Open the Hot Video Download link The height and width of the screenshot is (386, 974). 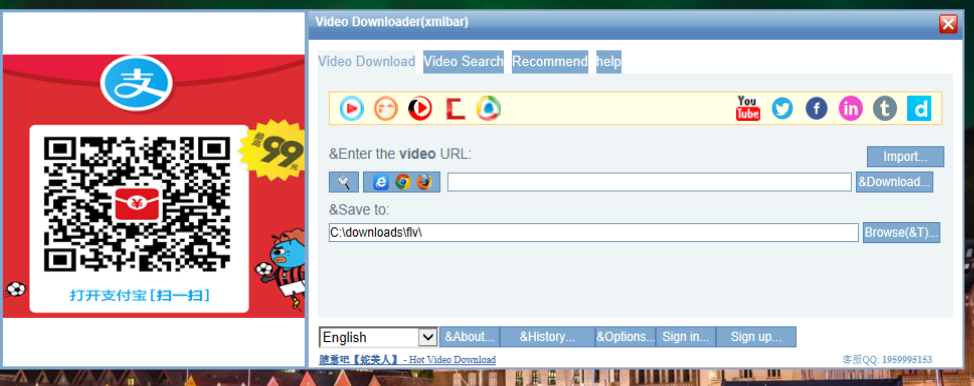coord(407,360)
